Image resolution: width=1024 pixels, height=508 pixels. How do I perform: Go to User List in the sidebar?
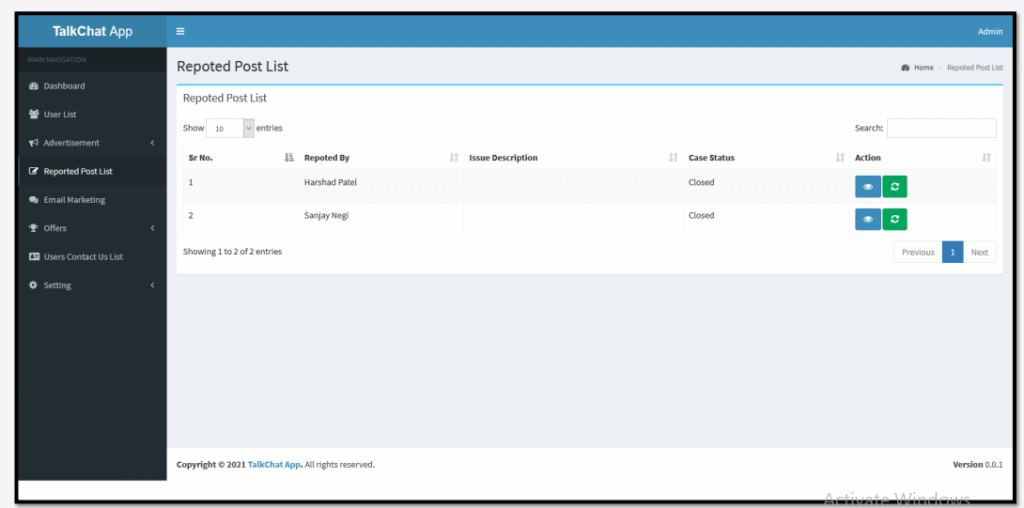pos(60,114)
